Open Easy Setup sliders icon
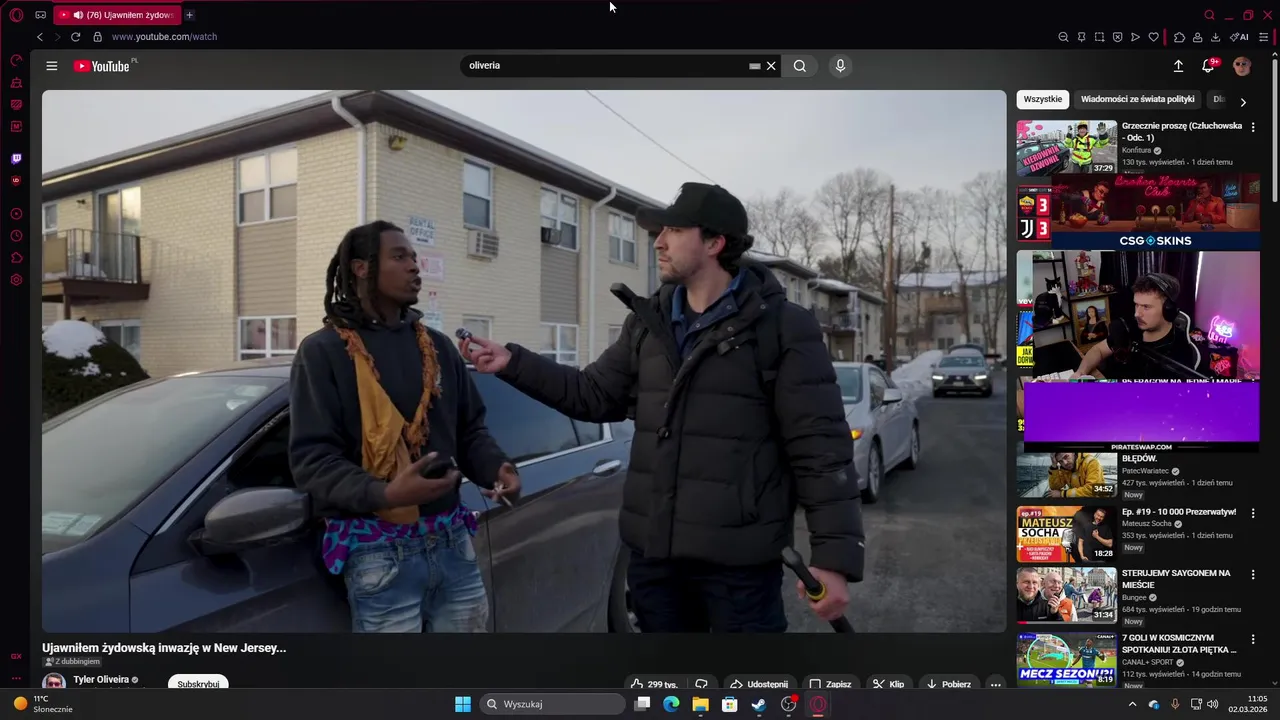The height and width of the screenshot is (720, 1280). [x=1264, y=37]
